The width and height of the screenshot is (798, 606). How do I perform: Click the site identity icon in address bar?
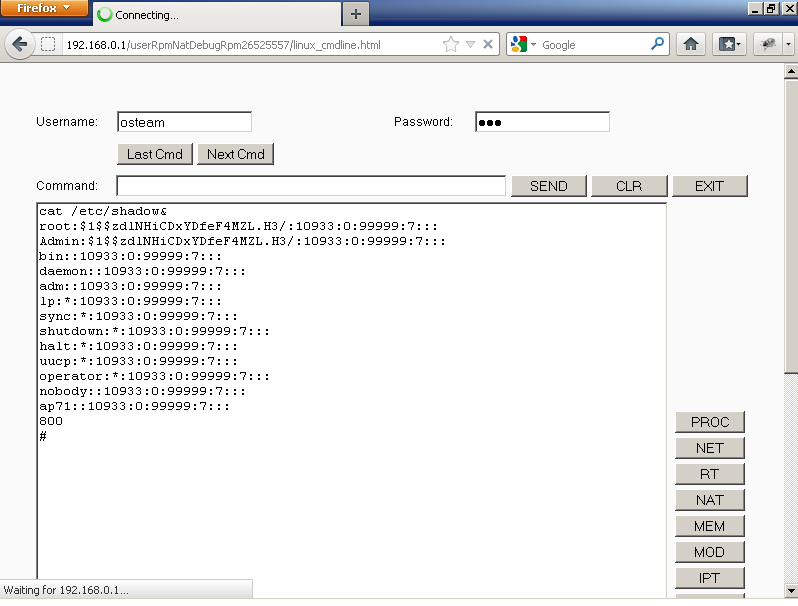[48, 45]
